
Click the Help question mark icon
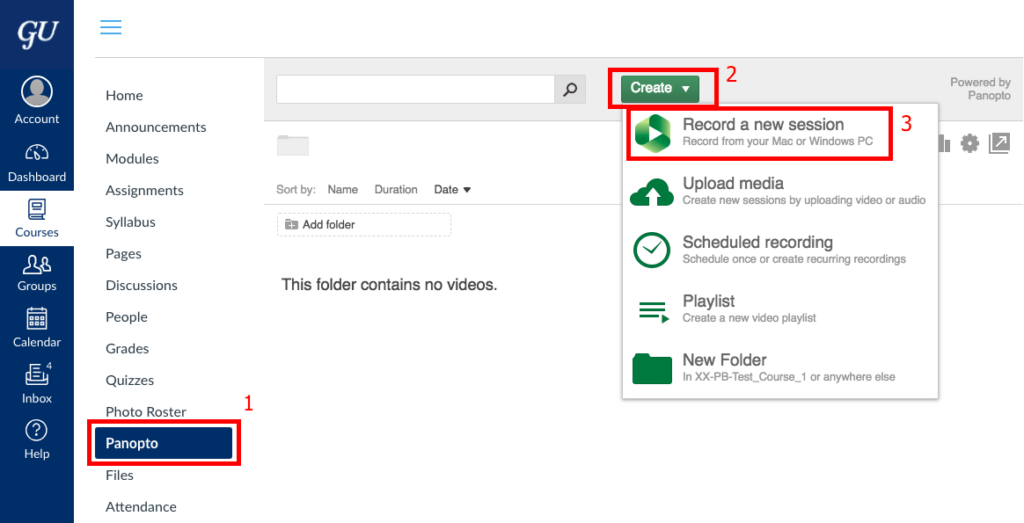[37, 437]
